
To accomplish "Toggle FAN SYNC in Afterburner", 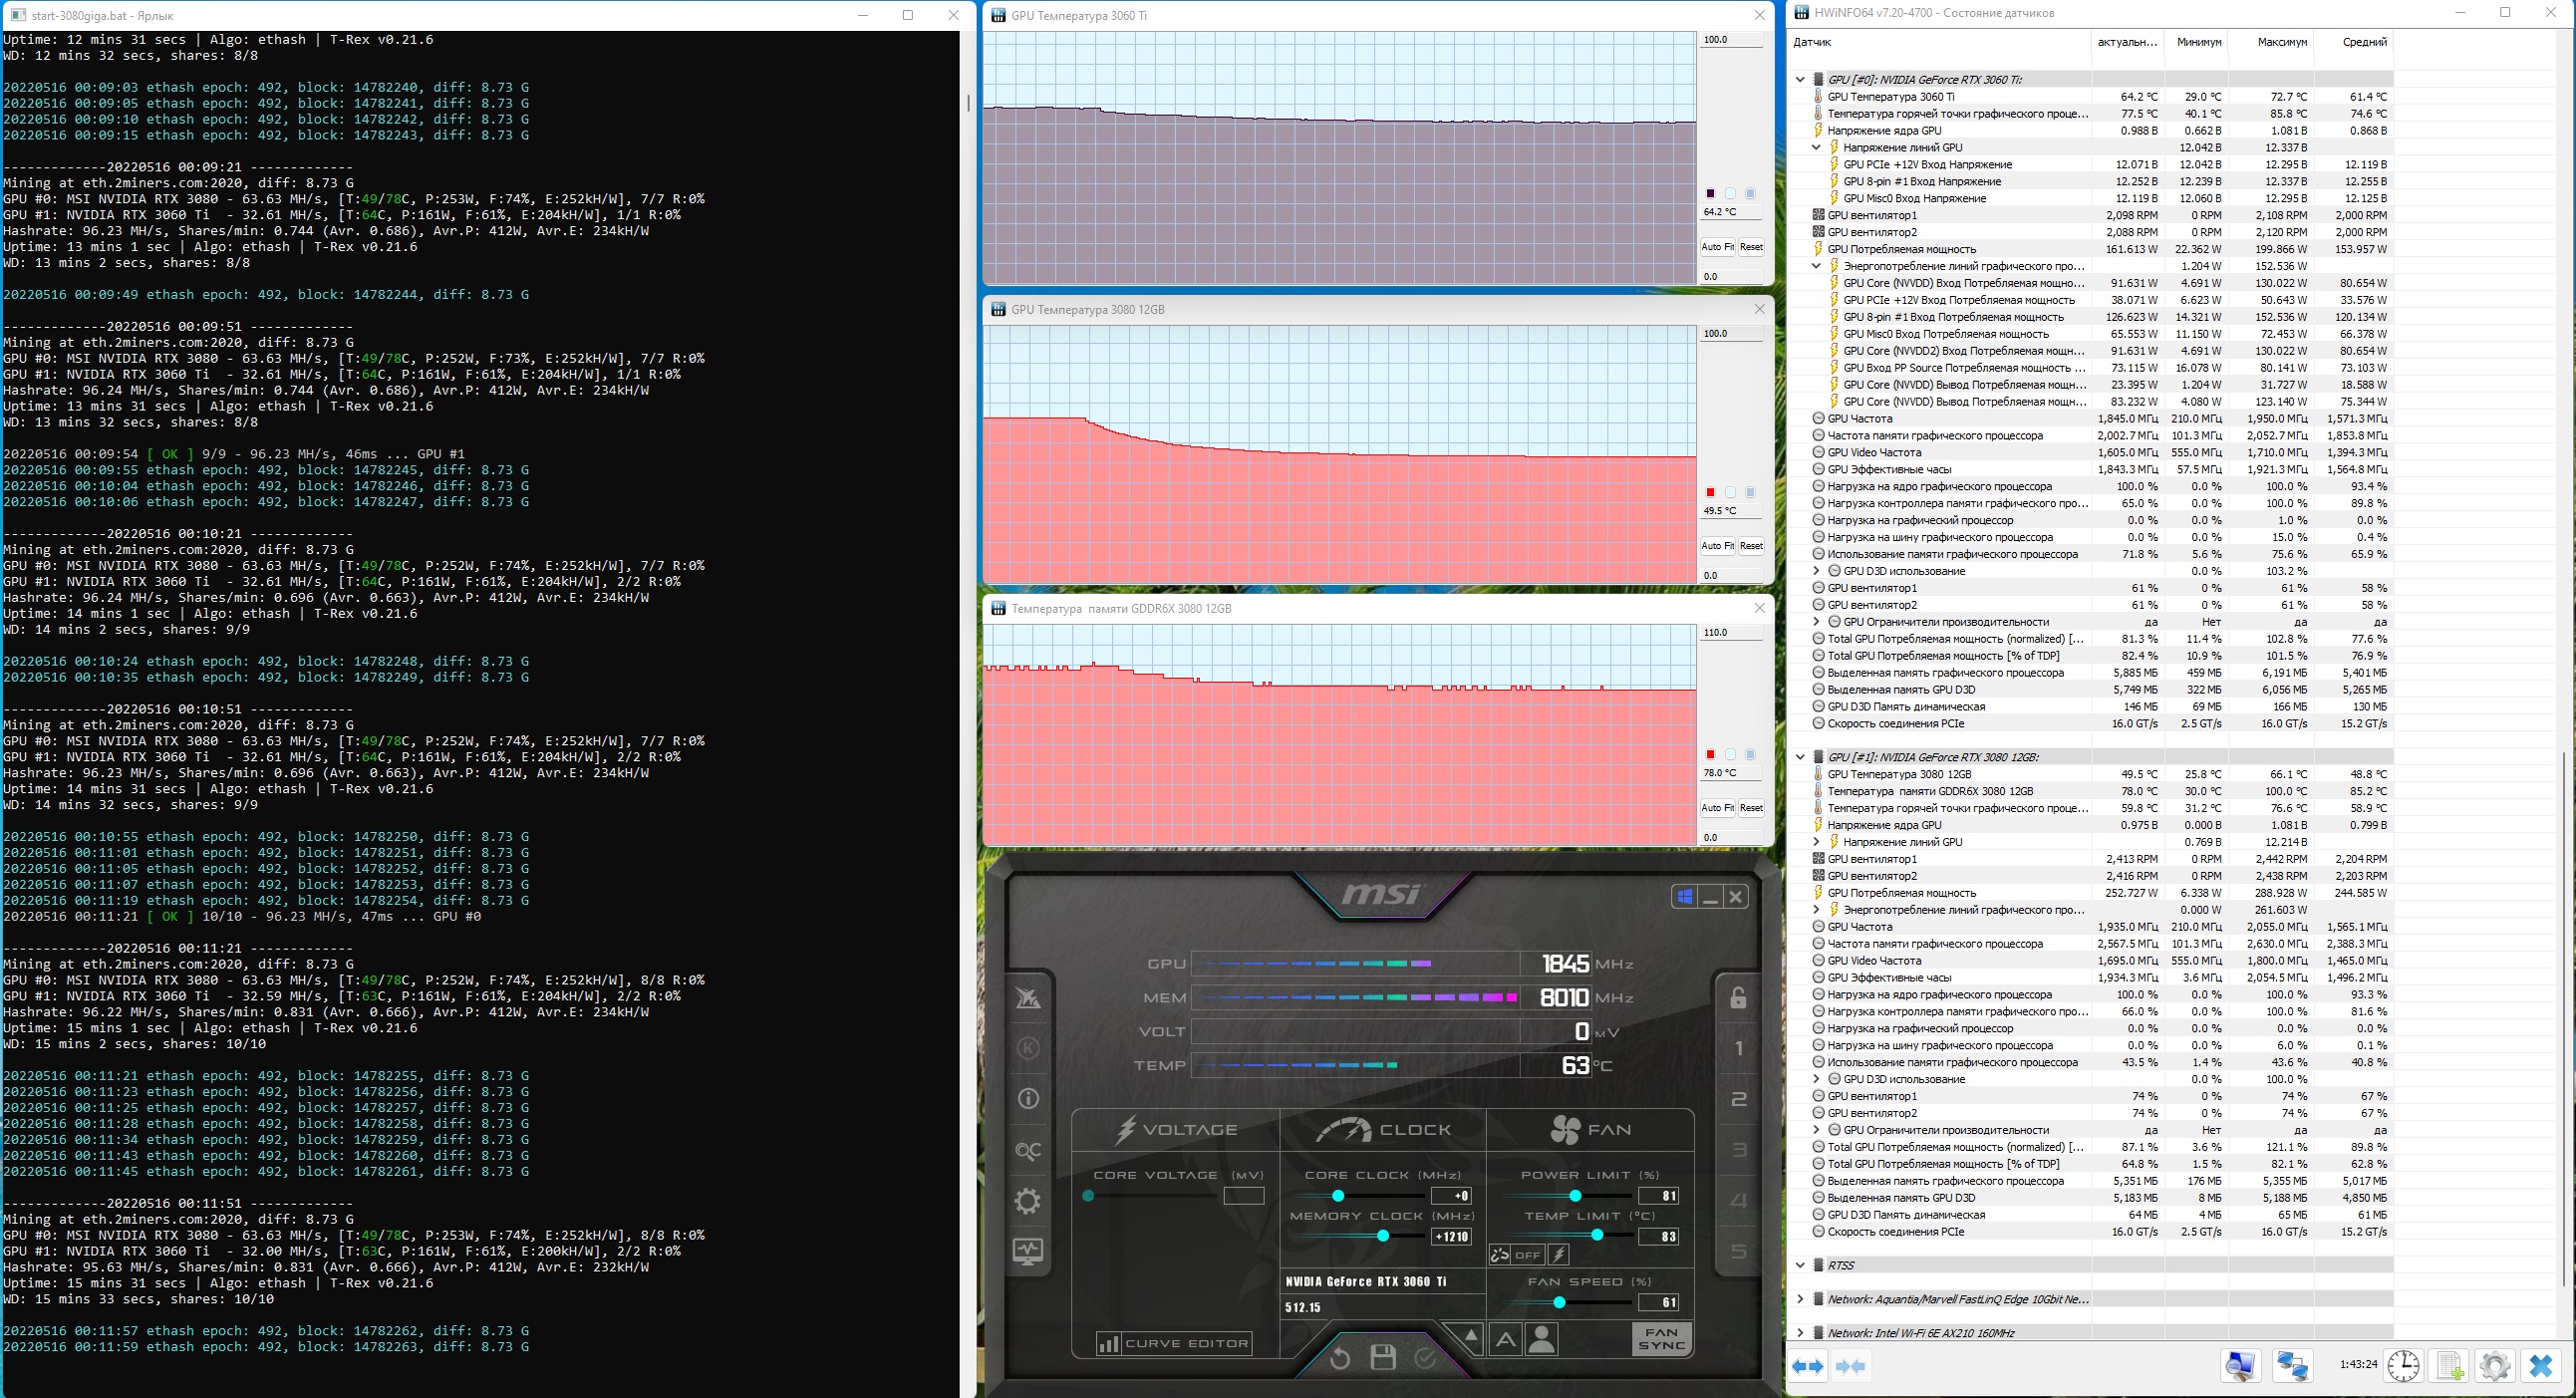I will point(1661,1338).
